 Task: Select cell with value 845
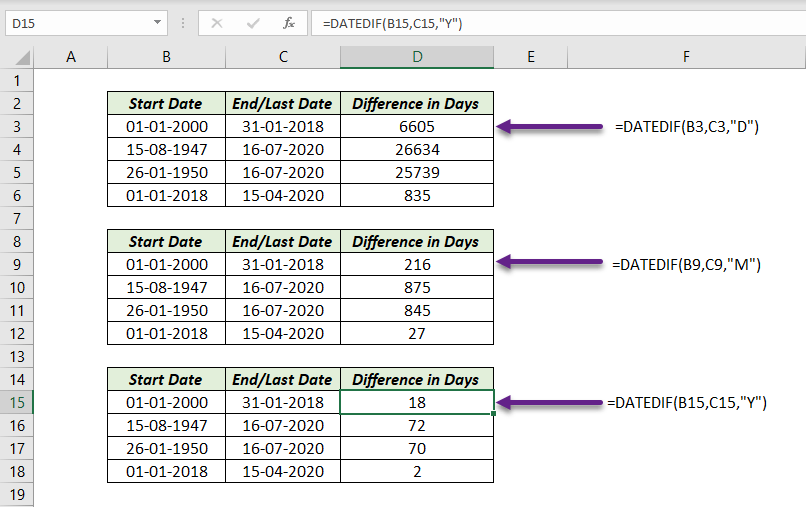pyautogui.click(x=417, y=310)
